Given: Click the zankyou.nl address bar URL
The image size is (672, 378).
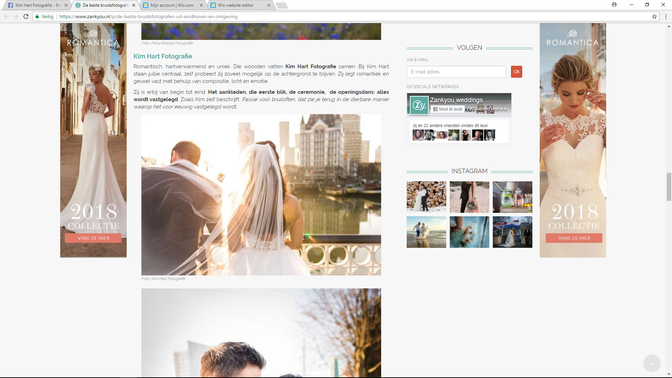Looking at the screenshot, I should click(x=148, y=16).
